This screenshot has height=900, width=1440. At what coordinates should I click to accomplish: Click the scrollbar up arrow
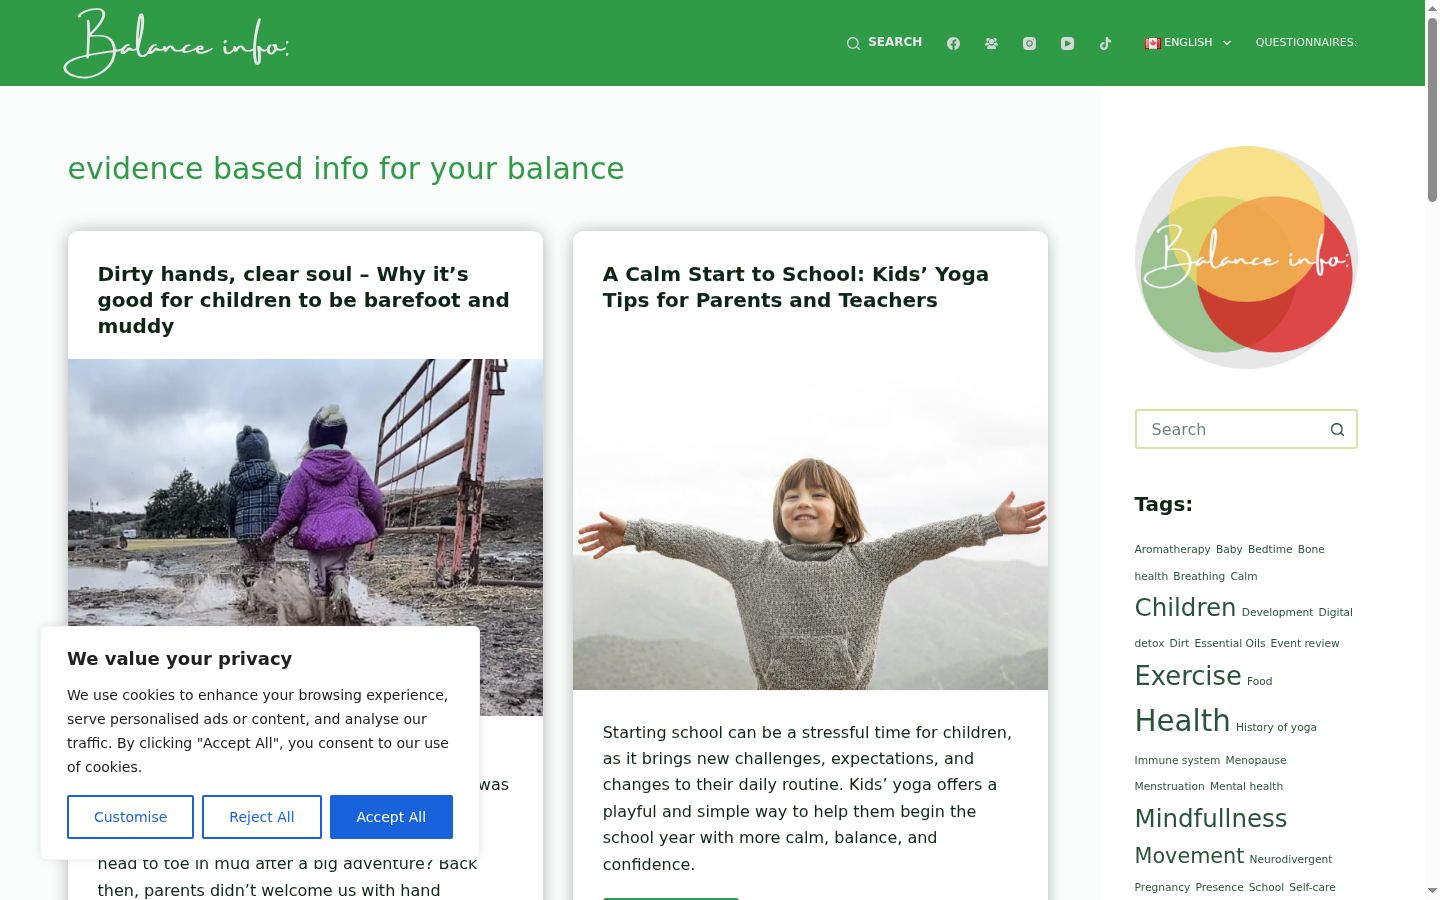[x=1432, y=7]
